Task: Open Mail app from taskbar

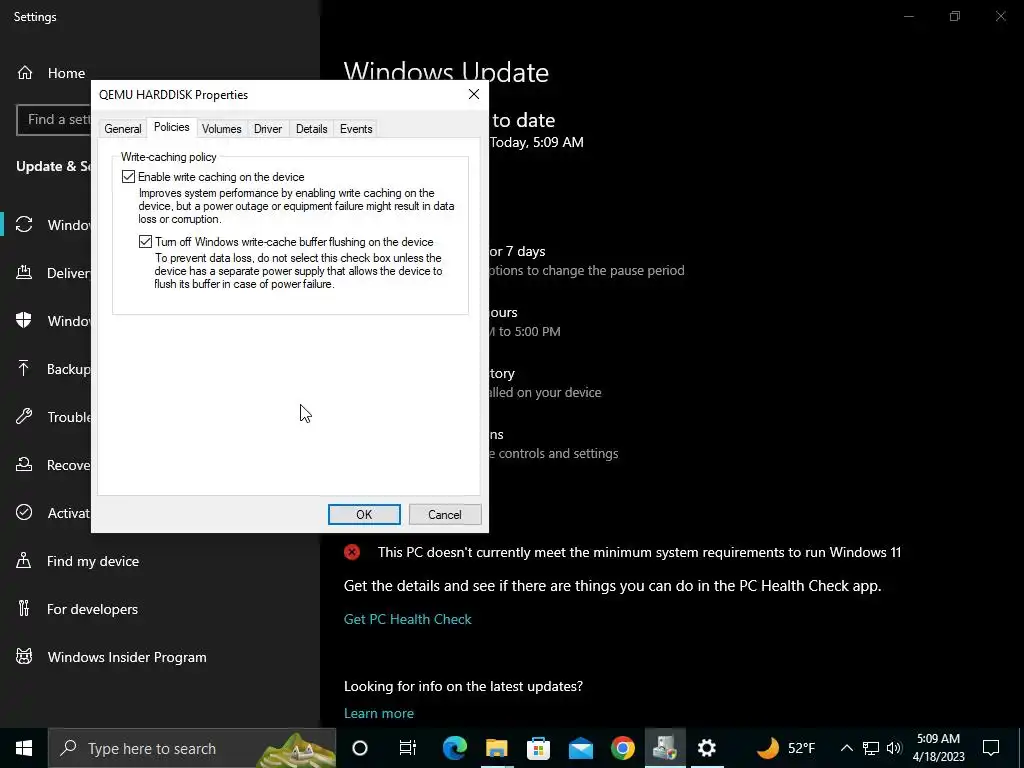Action: pos(581,748)
